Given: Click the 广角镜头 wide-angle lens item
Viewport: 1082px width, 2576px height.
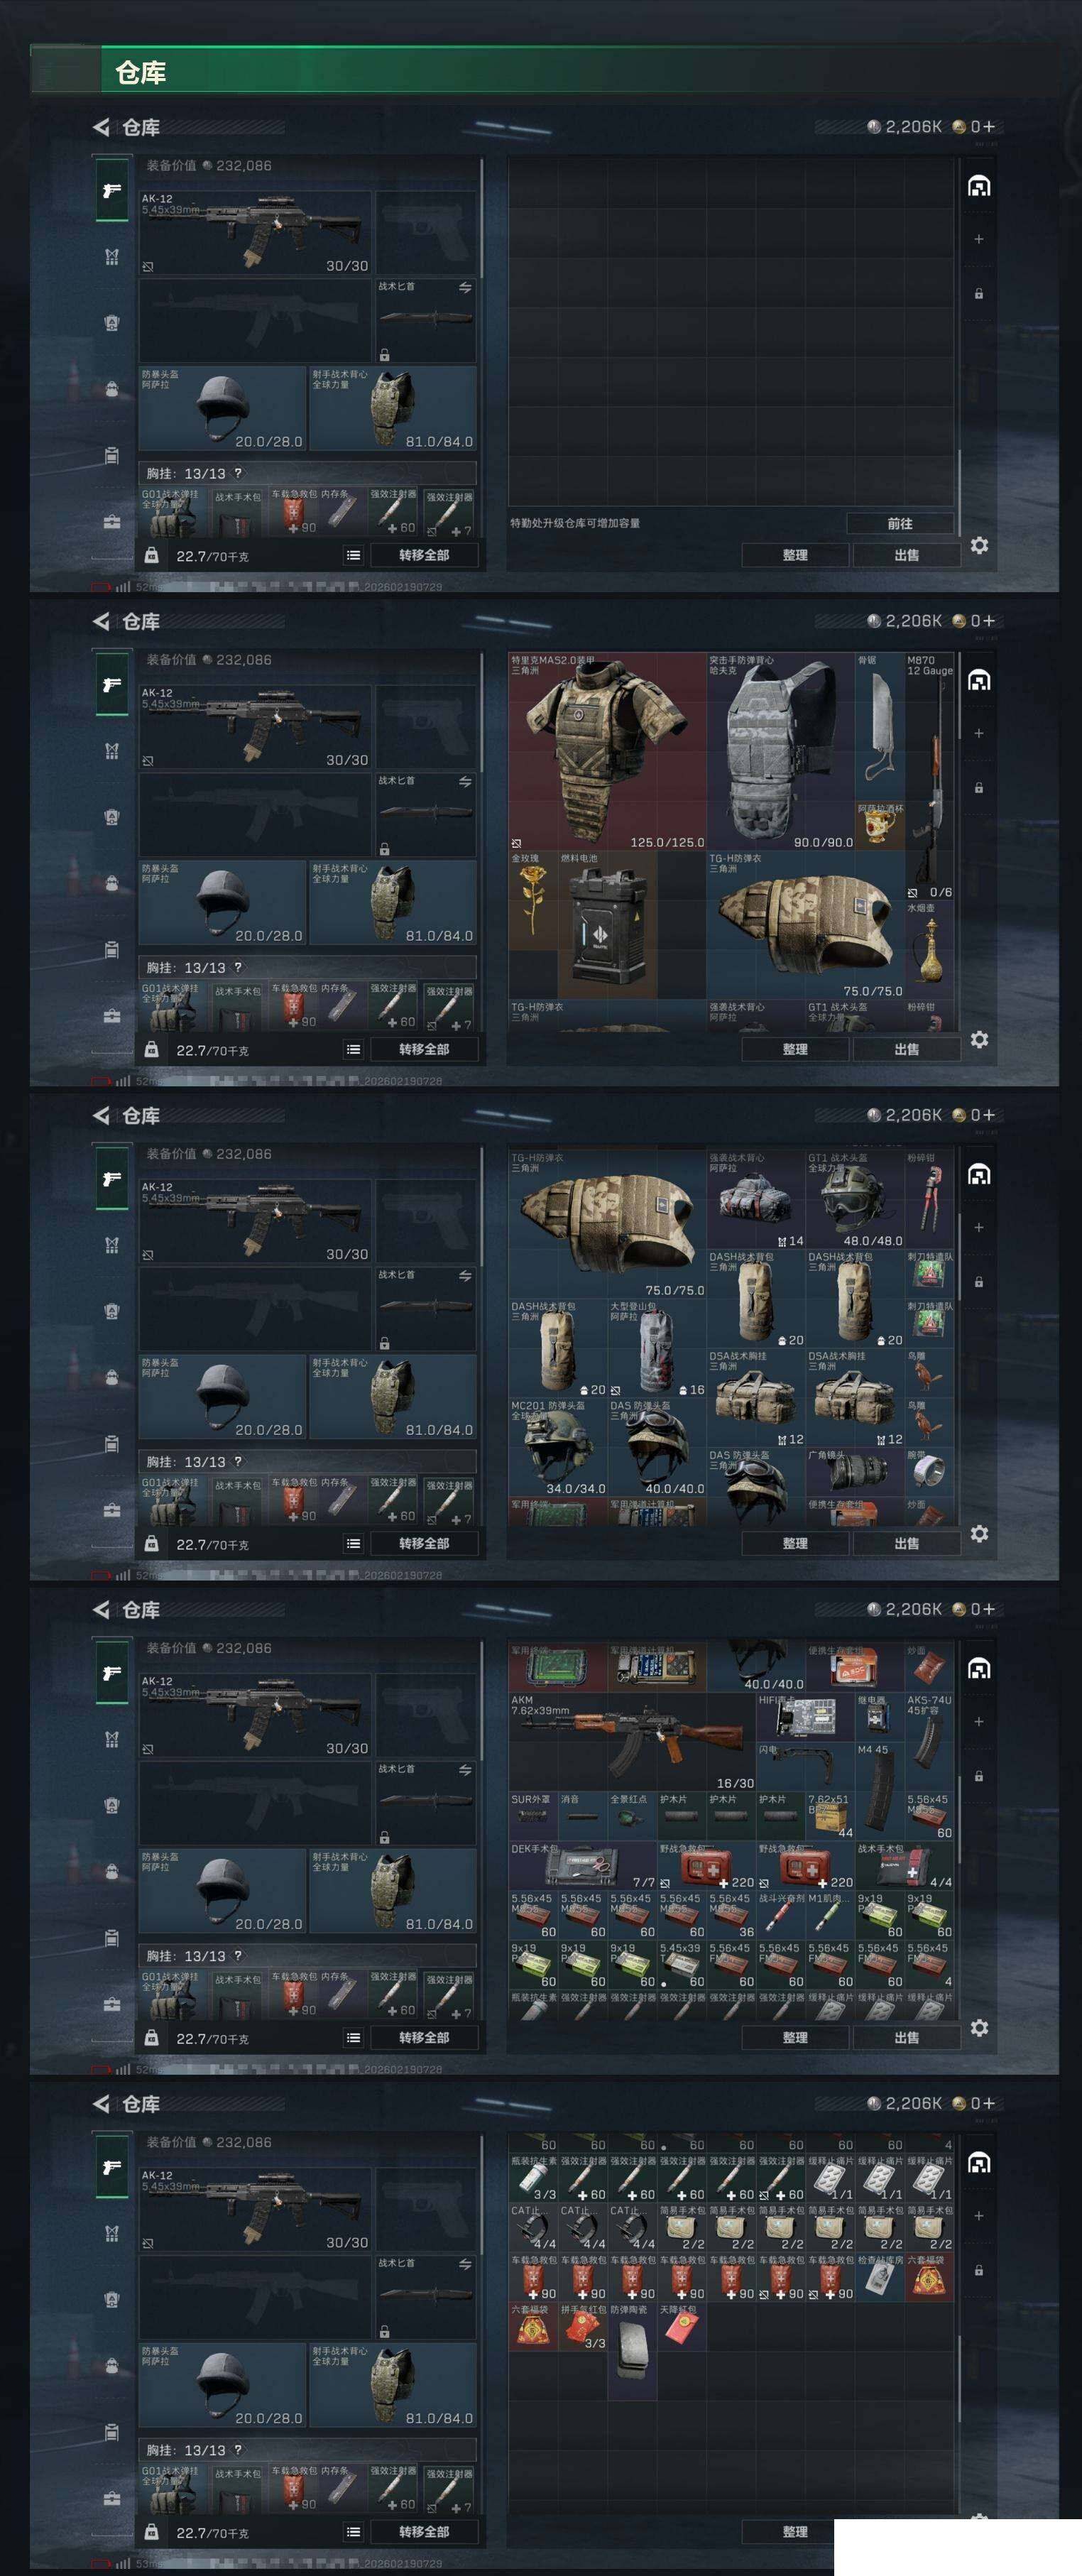Looking at the screenshot, I should (855, 1472).
